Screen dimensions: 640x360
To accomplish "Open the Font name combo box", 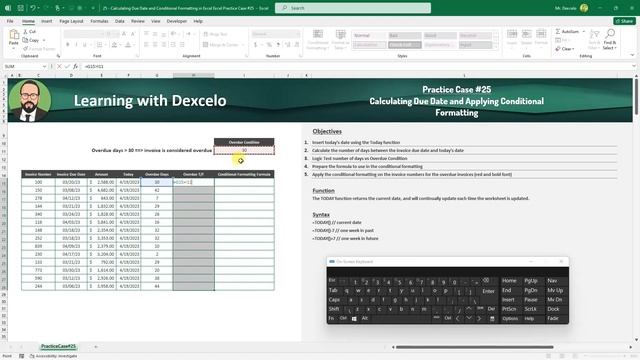I will (83, 34).
